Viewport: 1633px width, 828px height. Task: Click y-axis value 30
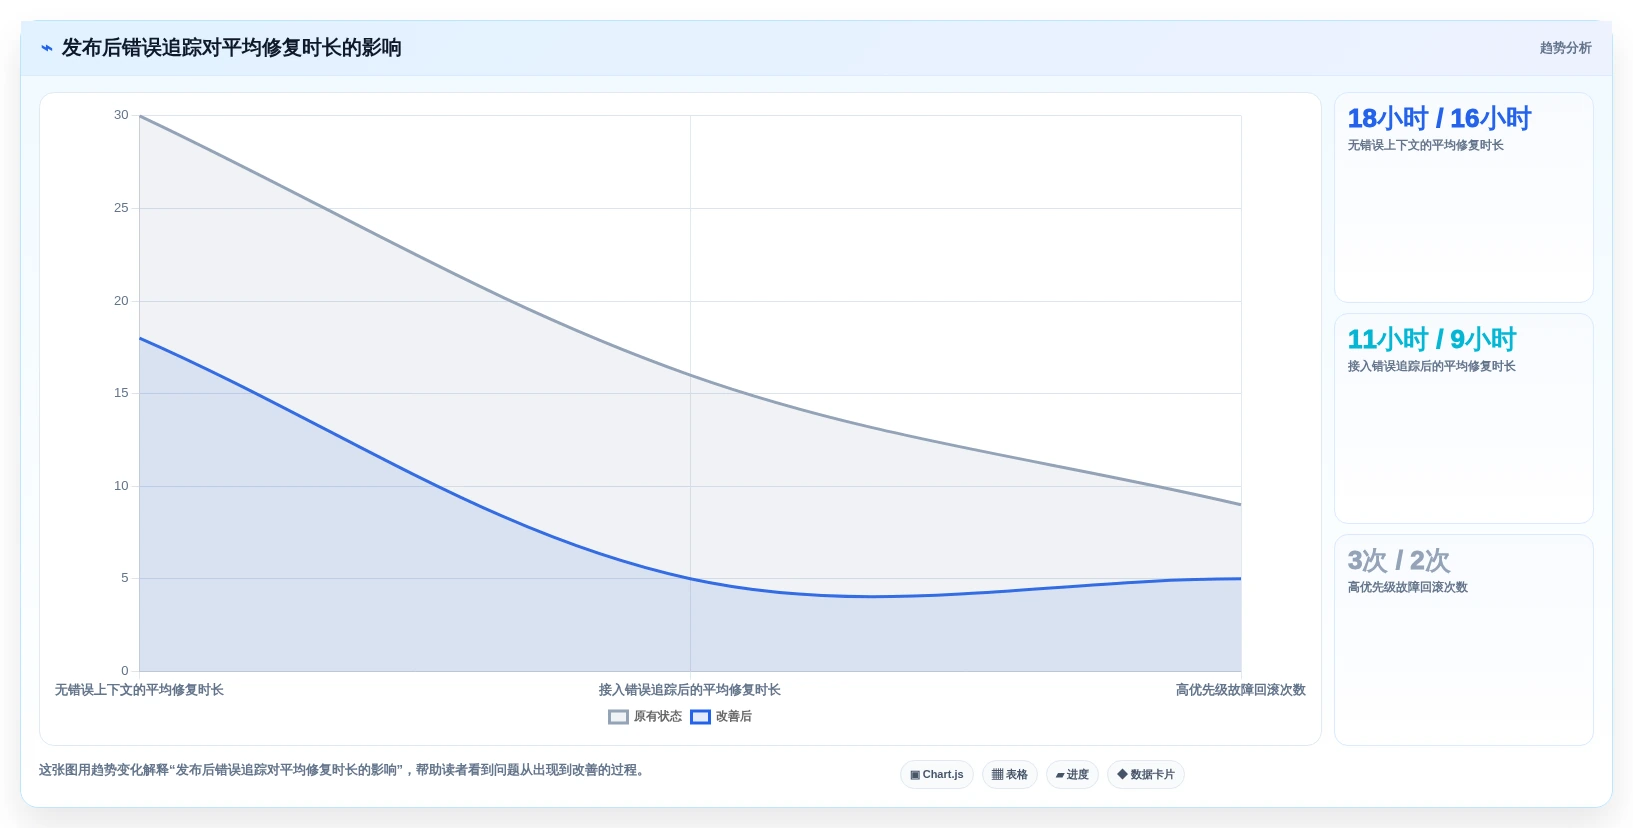(x=121, y=115)
